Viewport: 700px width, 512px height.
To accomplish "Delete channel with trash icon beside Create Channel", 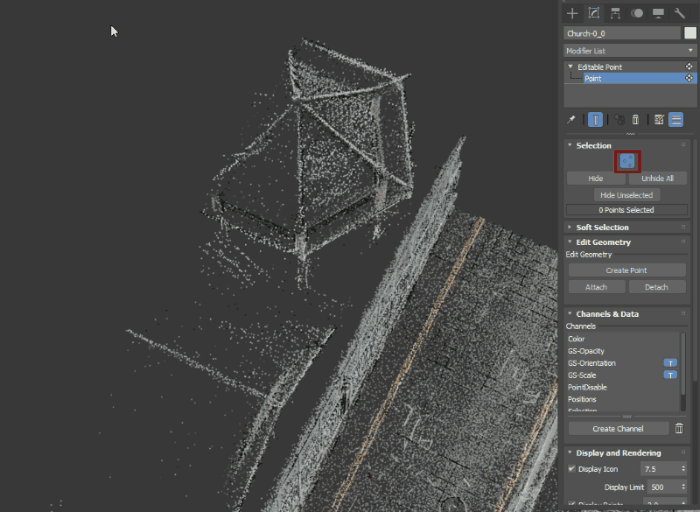I will [679, 429].
